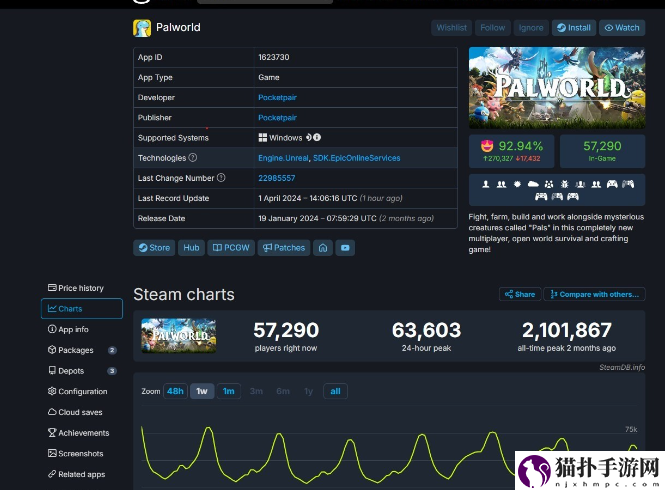
Task: Install Palworld via Steam button
Action: click(574, 28)
